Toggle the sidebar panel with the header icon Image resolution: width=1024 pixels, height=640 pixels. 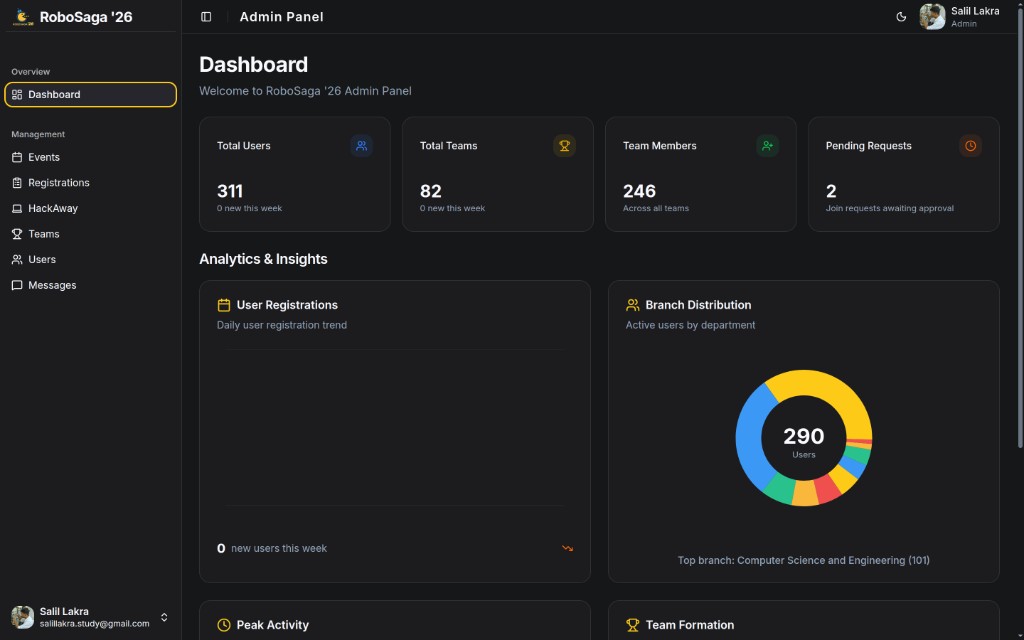206,17
